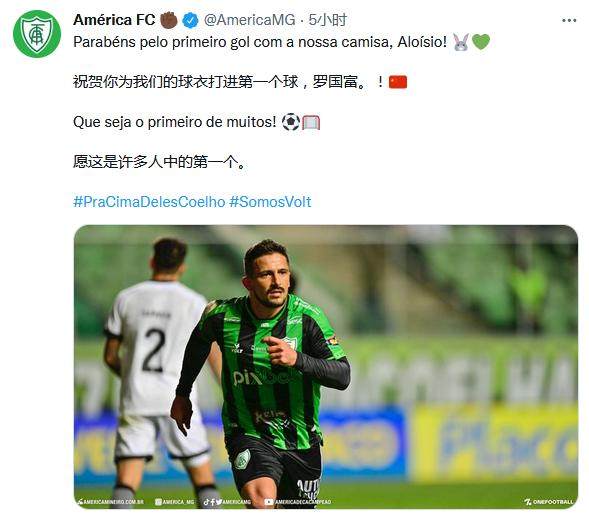Open the América FC profile avatar

pos(37,33)
